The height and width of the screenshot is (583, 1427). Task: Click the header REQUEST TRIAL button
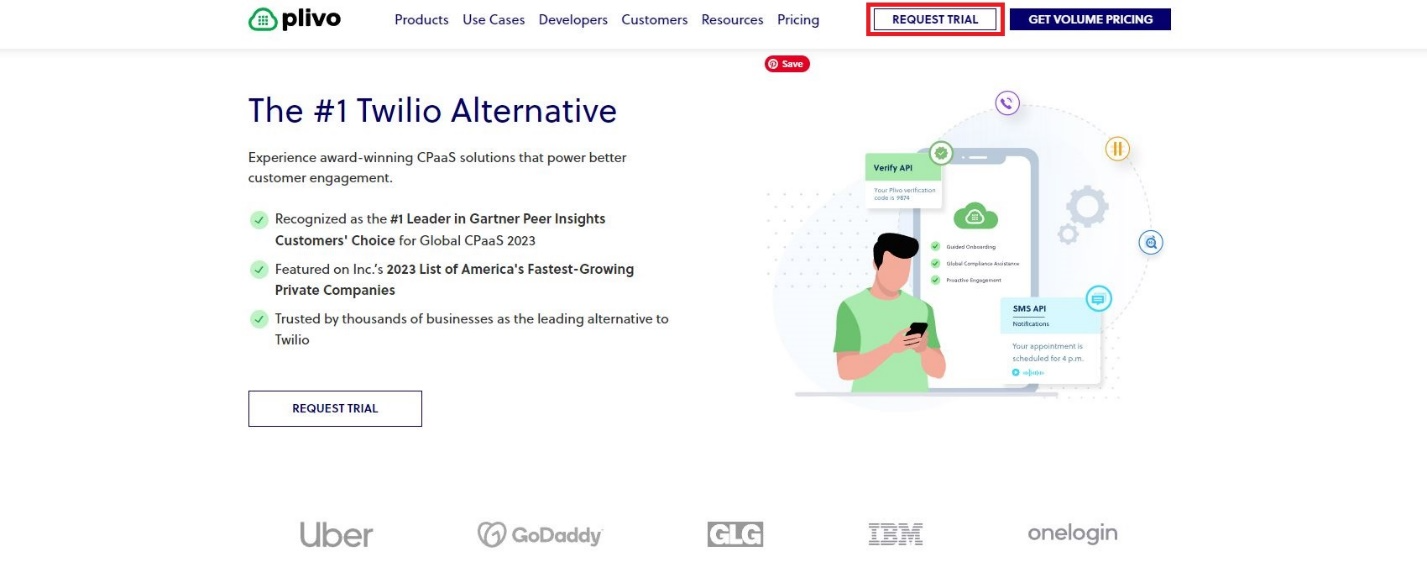point(935,19)
